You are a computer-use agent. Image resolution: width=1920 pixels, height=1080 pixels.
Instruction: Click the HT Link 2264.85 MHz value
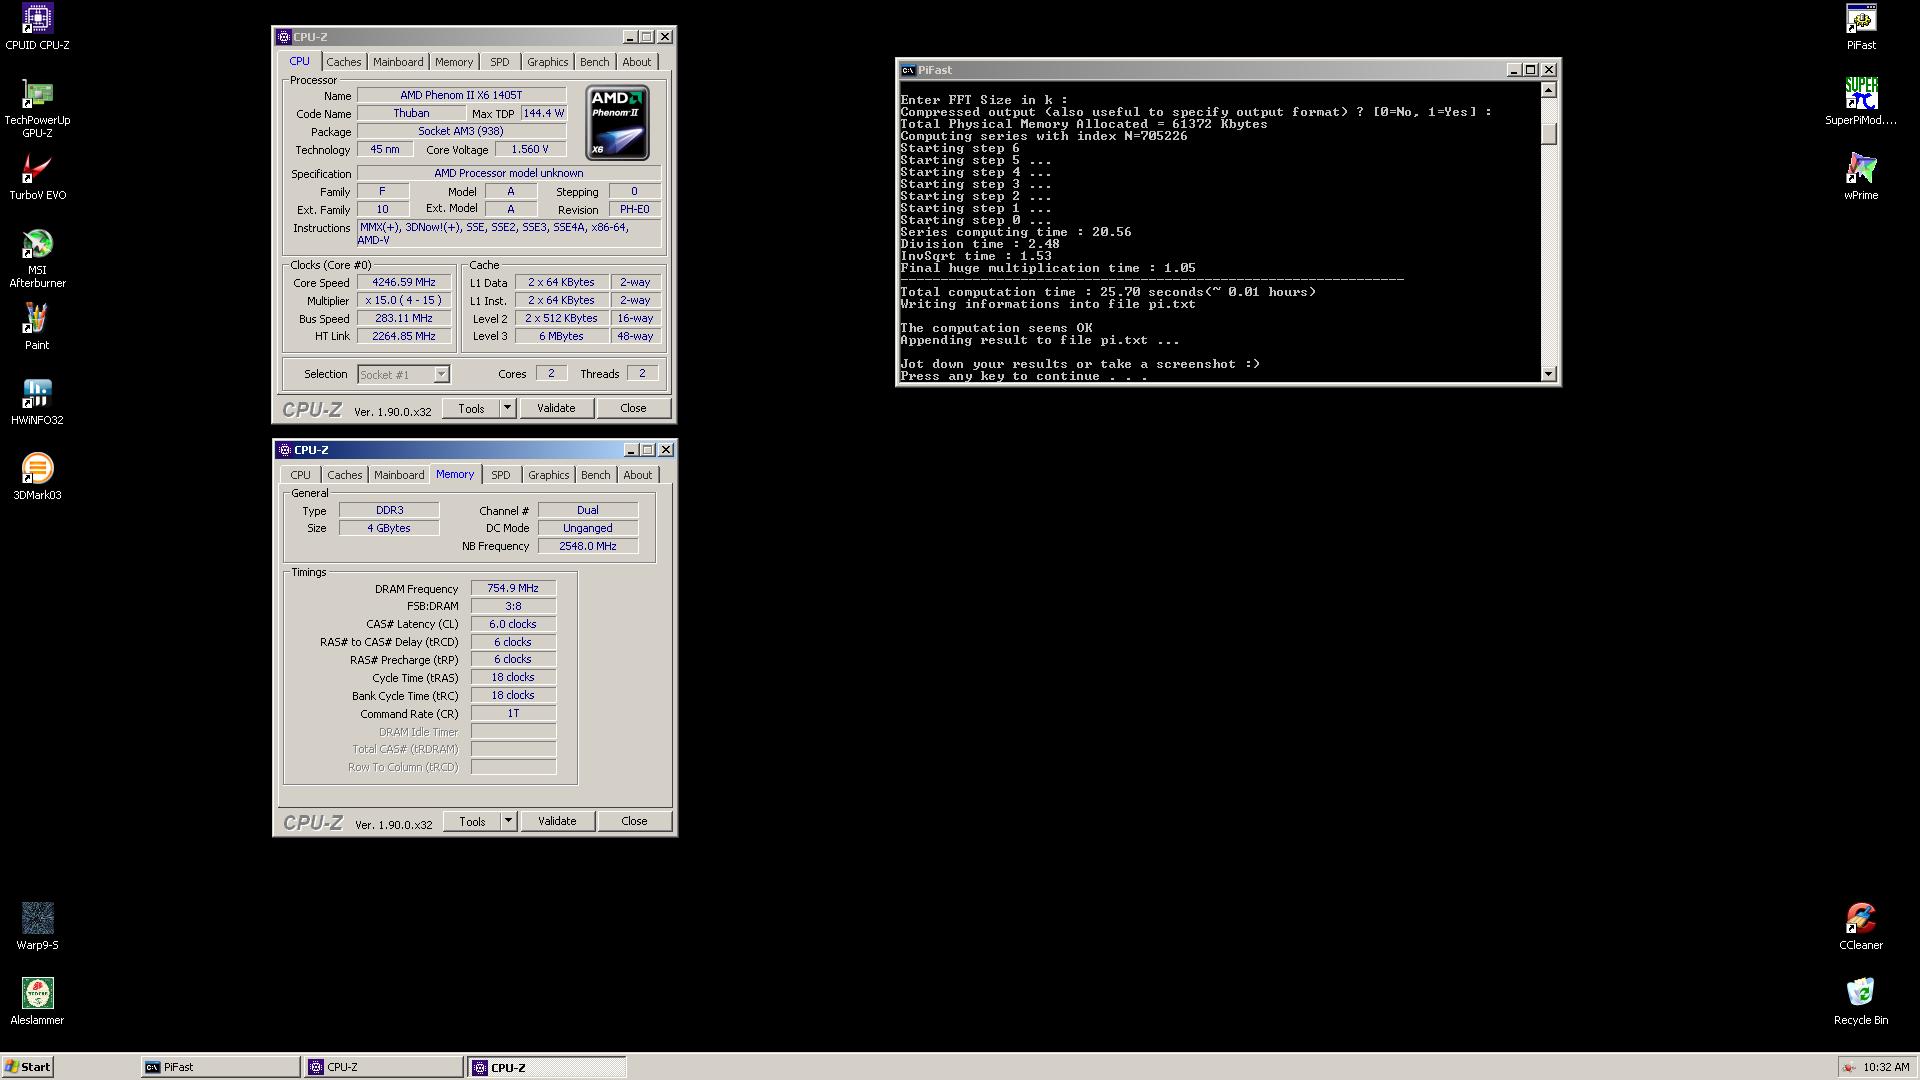[x=404, y=336]
